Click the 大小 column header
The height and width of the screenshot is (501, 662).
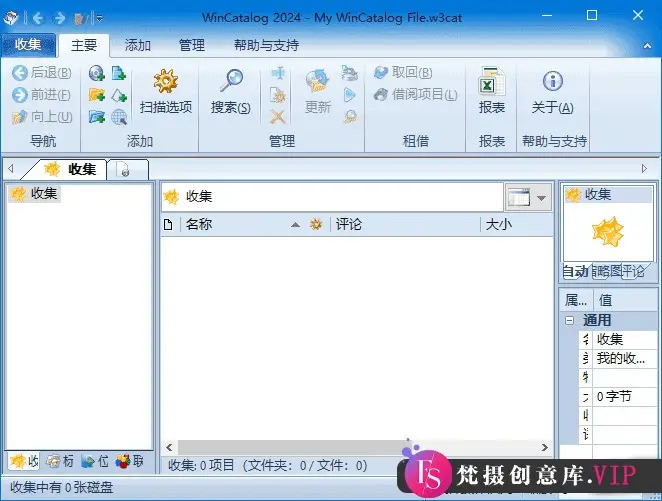[x=517, y=224]
